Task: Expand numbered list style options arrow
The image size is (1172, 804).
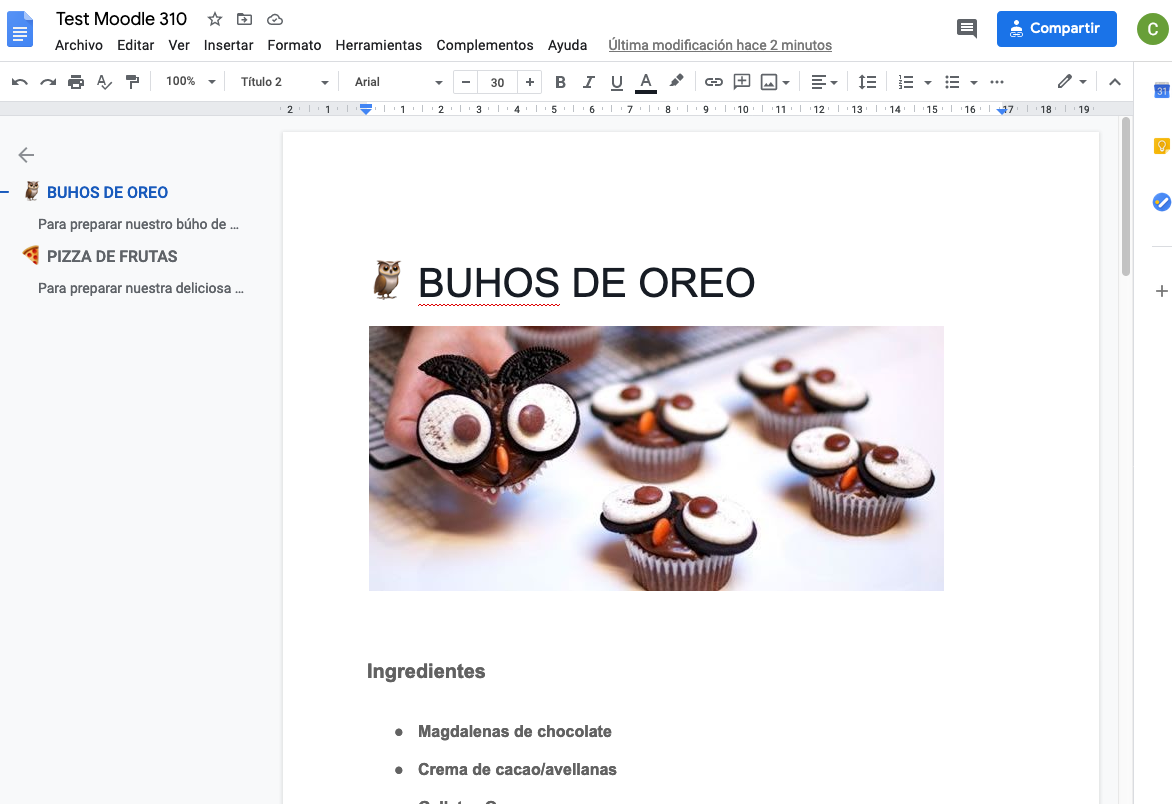Action: click(928, 83)
